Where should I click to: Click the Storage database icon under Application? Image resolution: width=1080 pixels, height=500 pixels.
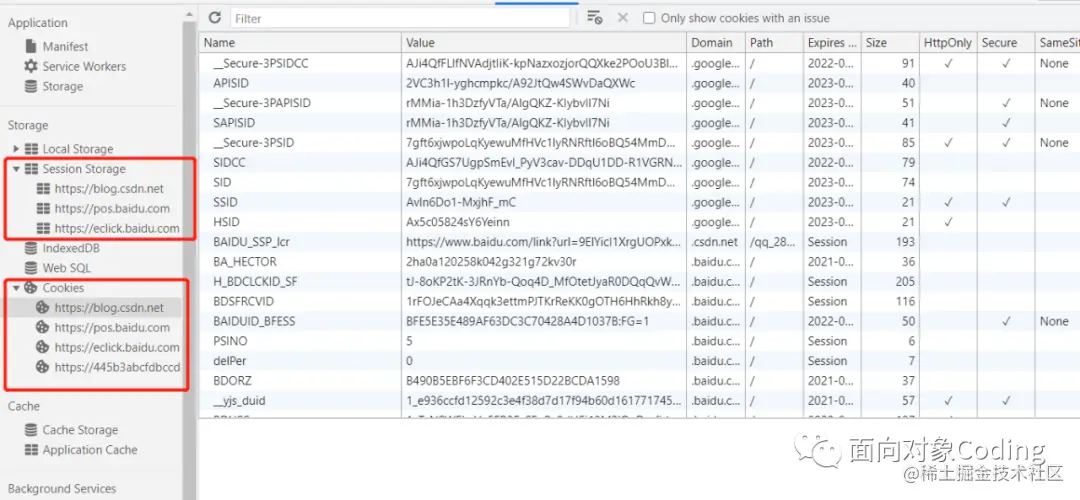coord(31,87)
